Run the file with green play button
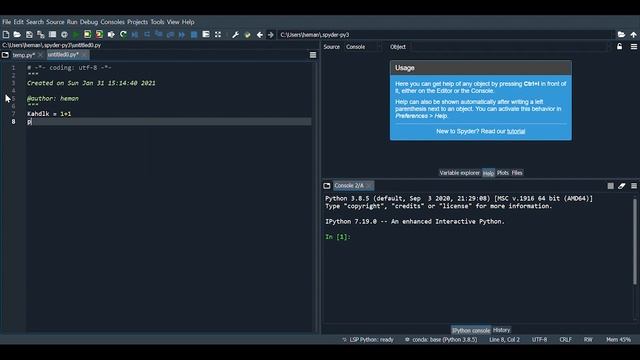The height and width of the screenshot is (360, 640). click(76, 35)
